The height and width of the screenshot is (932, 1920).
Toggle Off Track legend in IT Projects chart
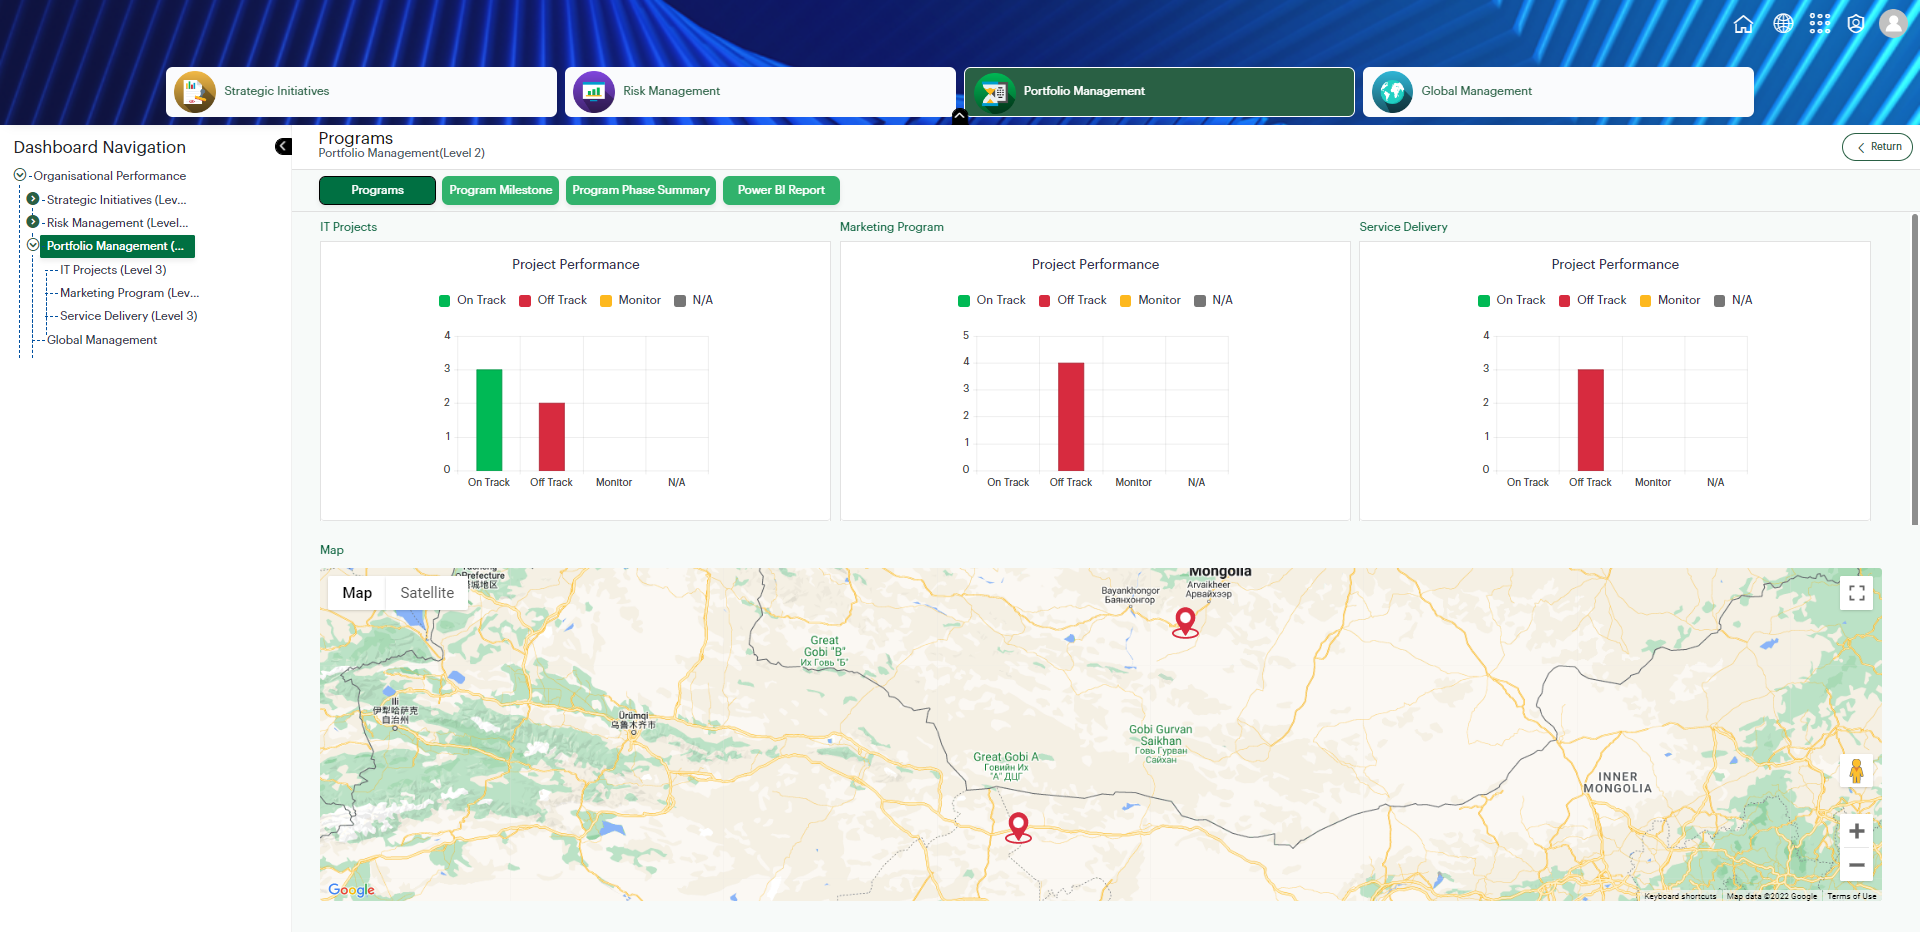[x=553, y=300]
